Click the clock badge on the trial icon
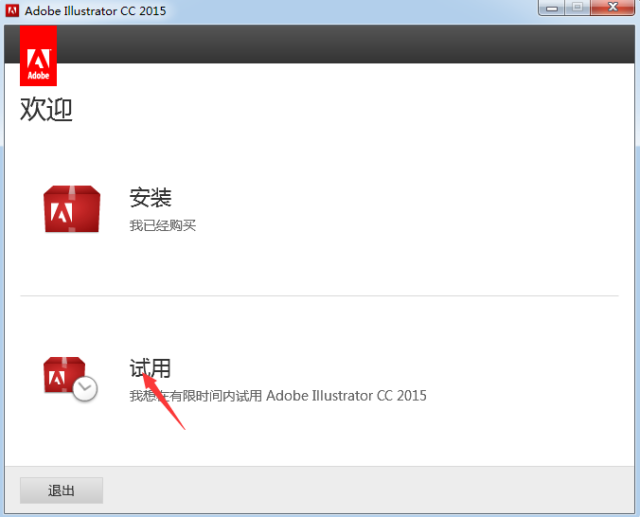Image resolution: width=640 pixels, height=517 pixels. pyautogui.click(x=85, y=388)
